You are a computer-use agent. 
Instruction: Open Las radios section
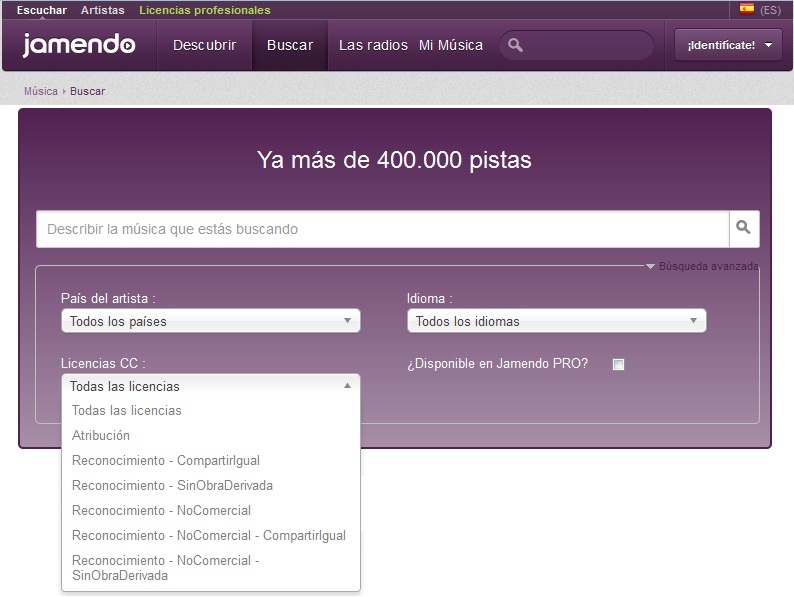click(373, 45)
